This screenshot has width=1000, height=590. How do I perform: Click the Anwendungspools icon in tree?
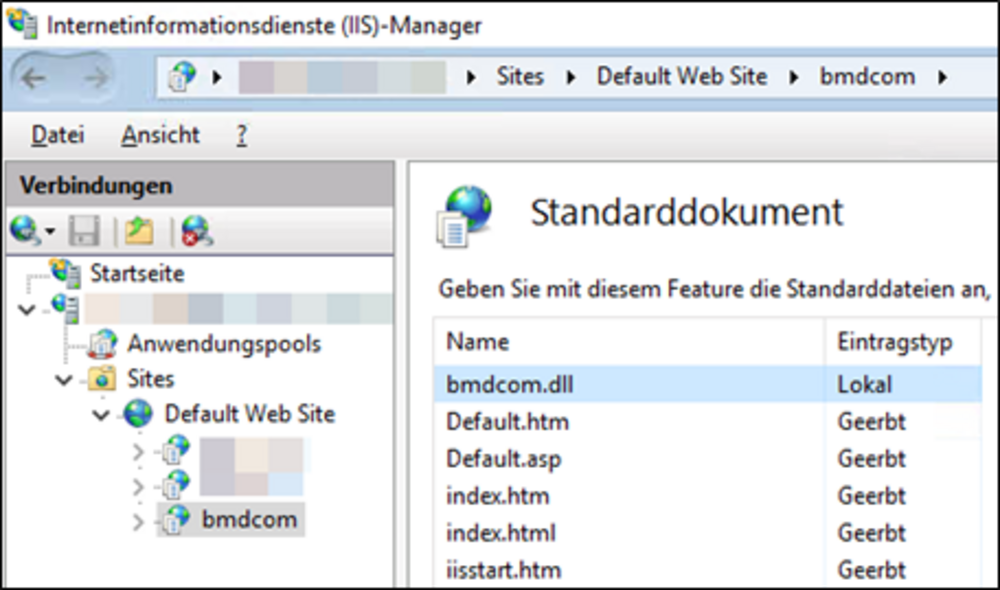[x=102, y=344]
